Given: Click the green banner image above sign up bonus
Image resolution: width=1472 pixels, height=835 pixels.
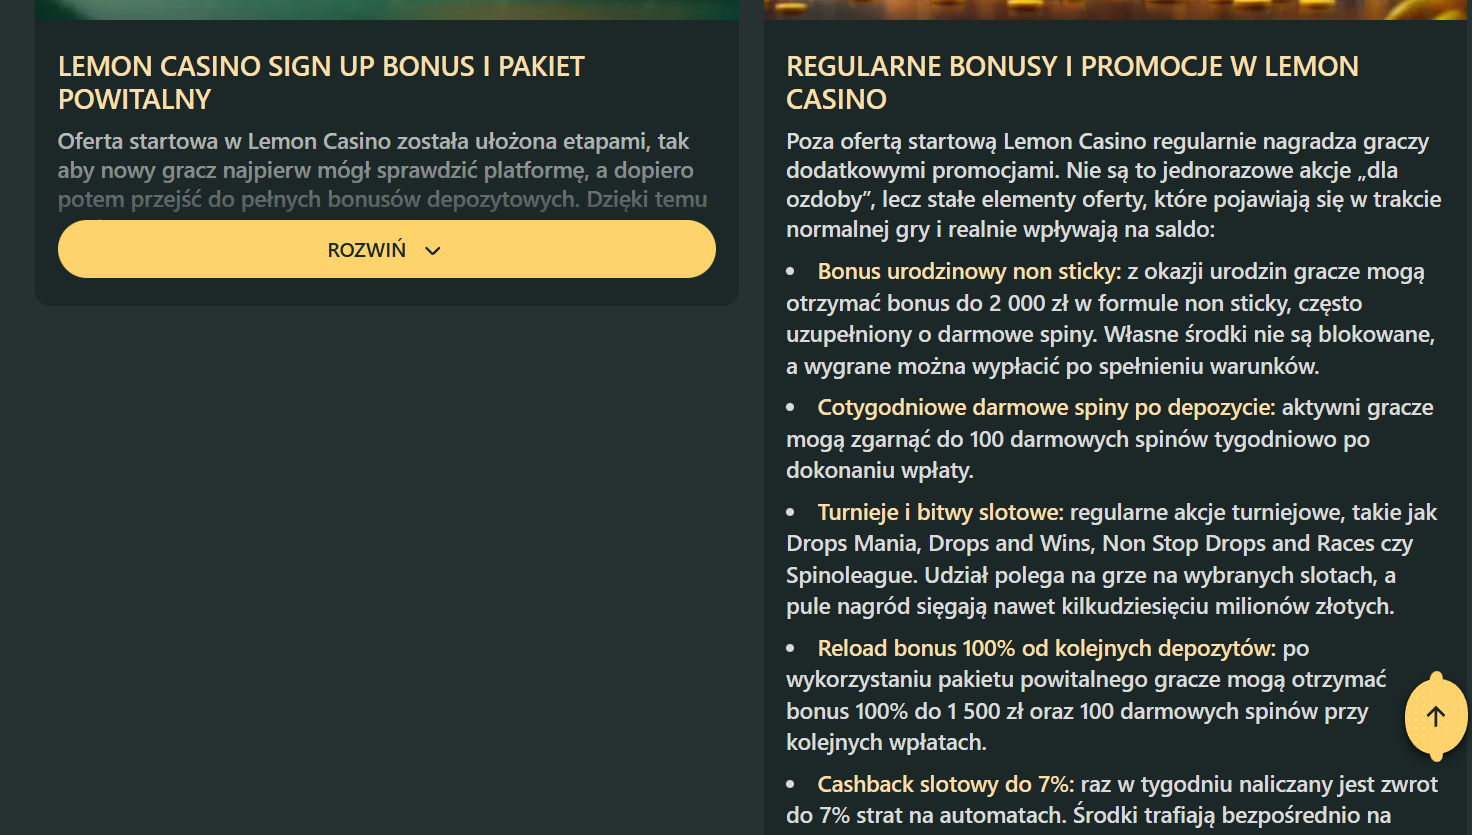Looking at the screenshot, I should click(x=387, y=9).
